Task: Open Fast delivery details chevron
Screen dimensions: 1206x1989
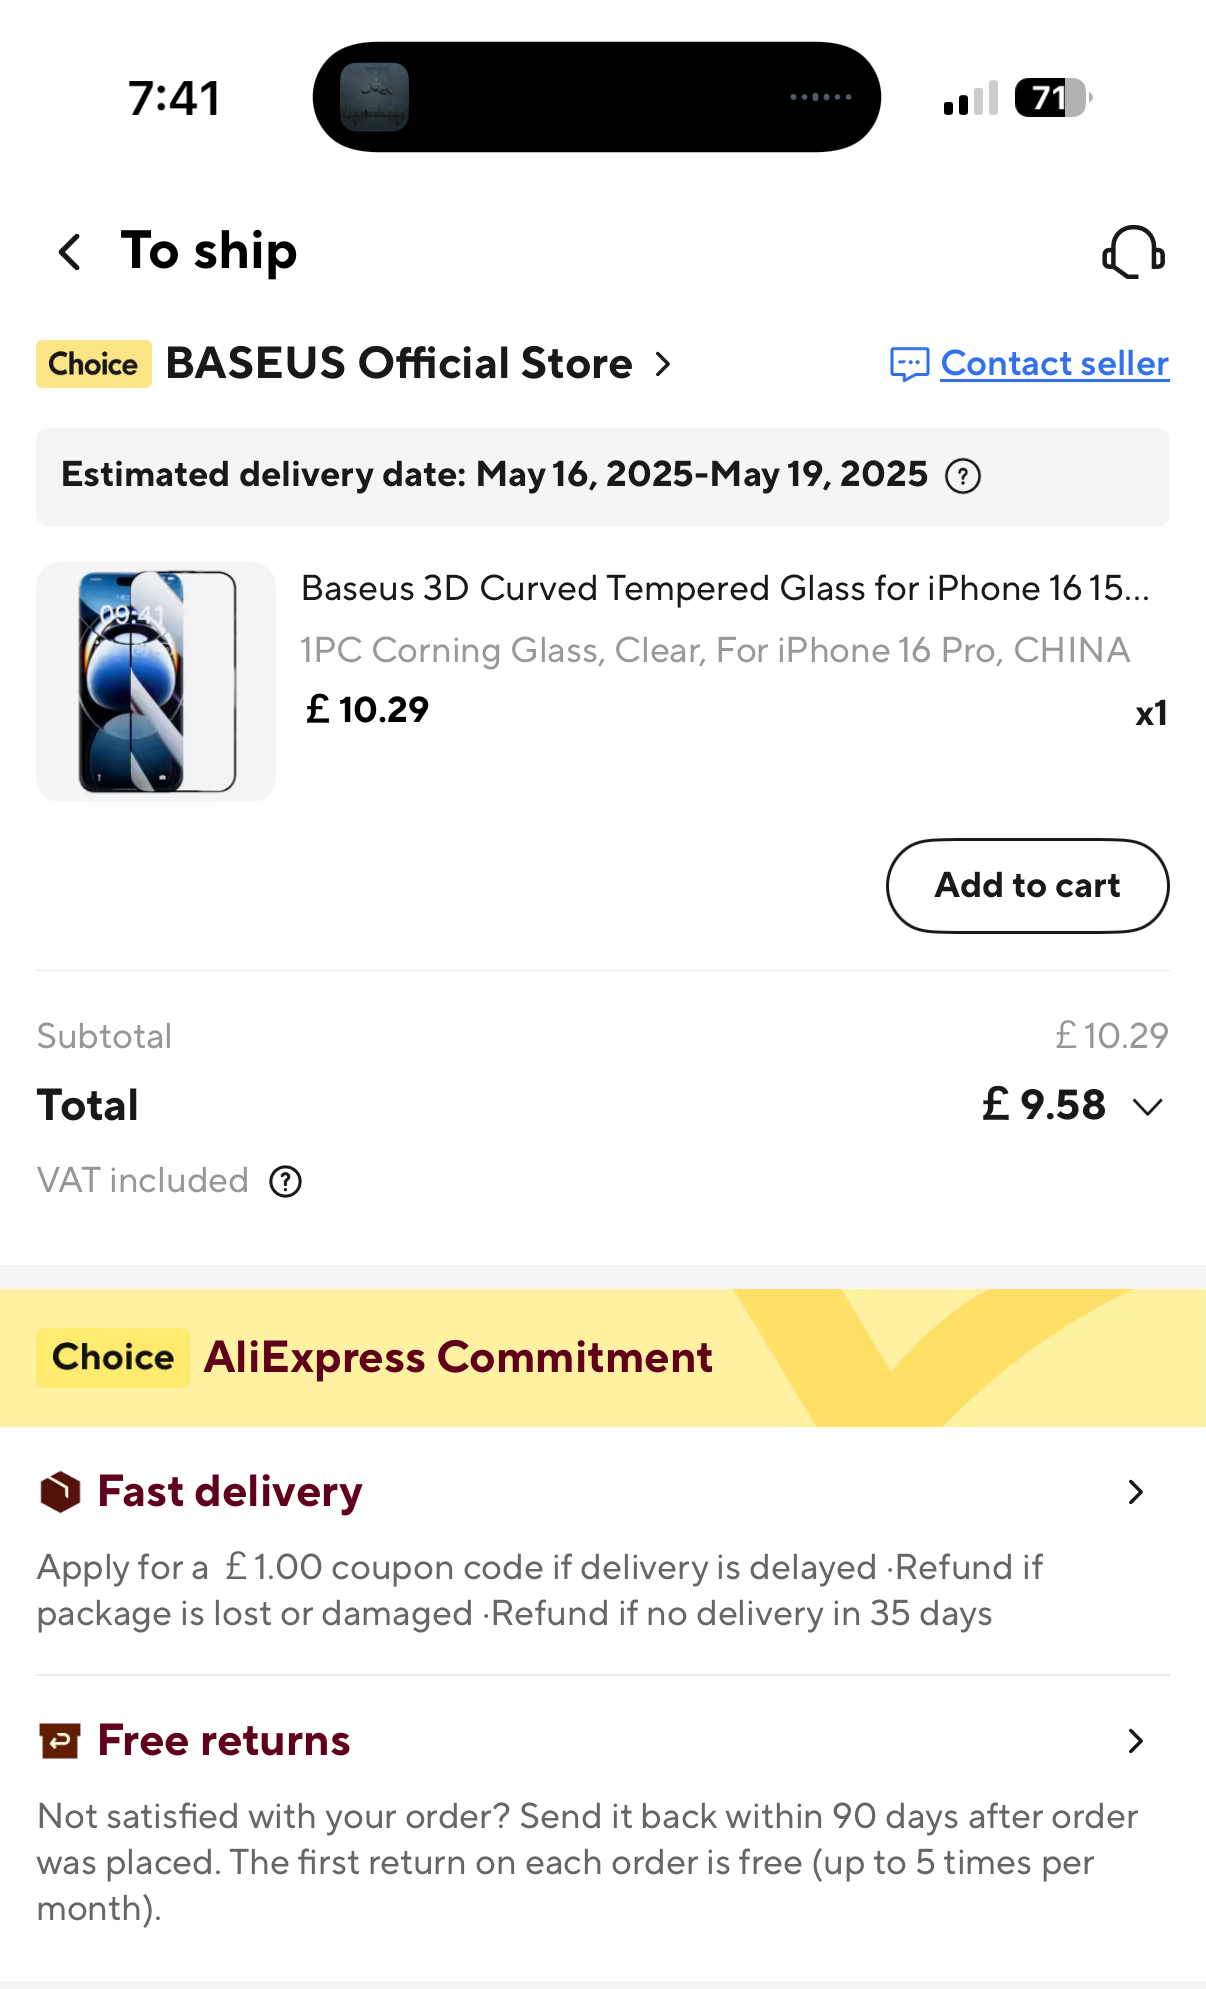Action: point(1135,1492)
